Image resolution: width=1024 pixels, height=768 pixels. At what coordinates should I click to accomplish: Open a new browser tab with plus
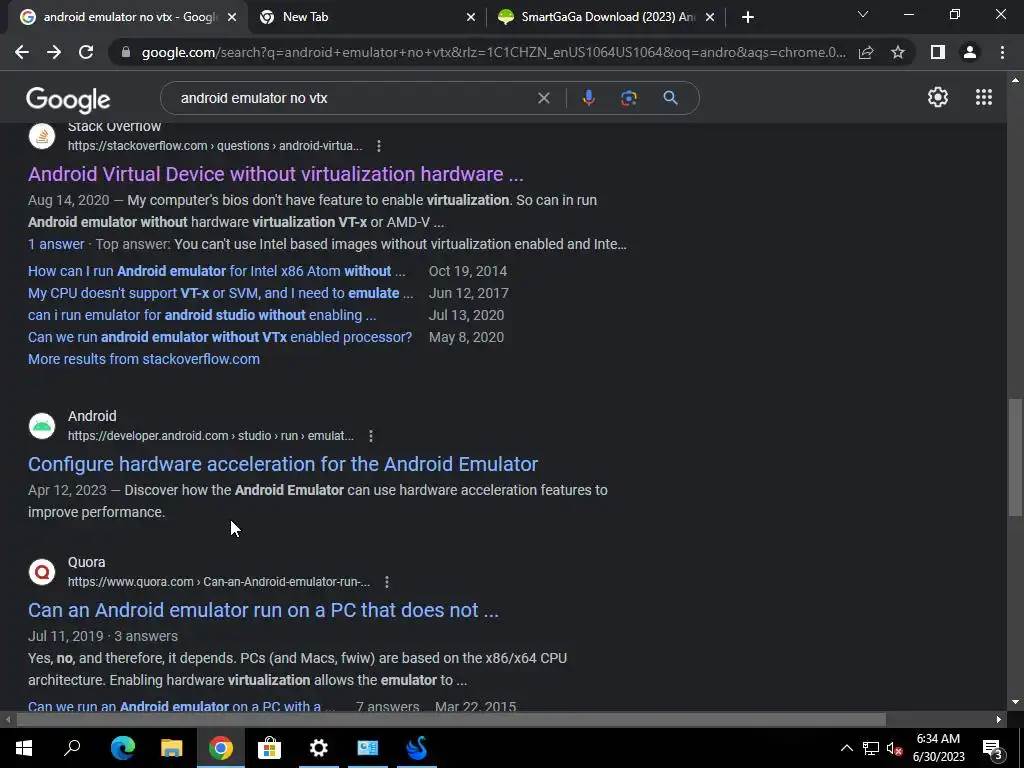(748, 17)
